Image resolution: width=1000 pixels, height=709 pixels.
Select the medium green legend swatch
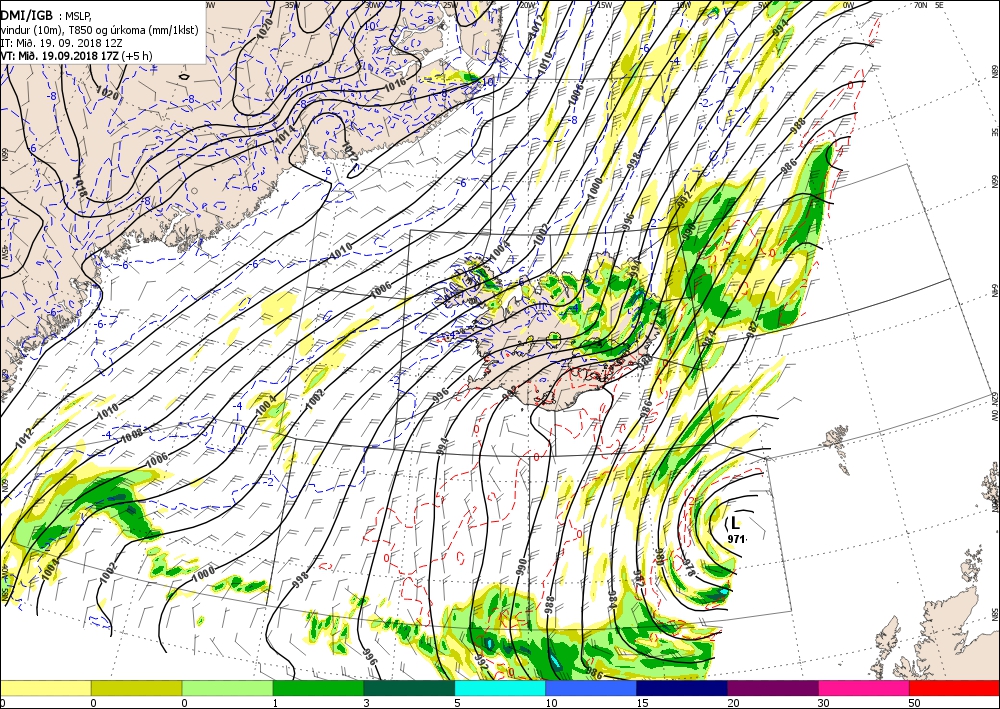318,688
